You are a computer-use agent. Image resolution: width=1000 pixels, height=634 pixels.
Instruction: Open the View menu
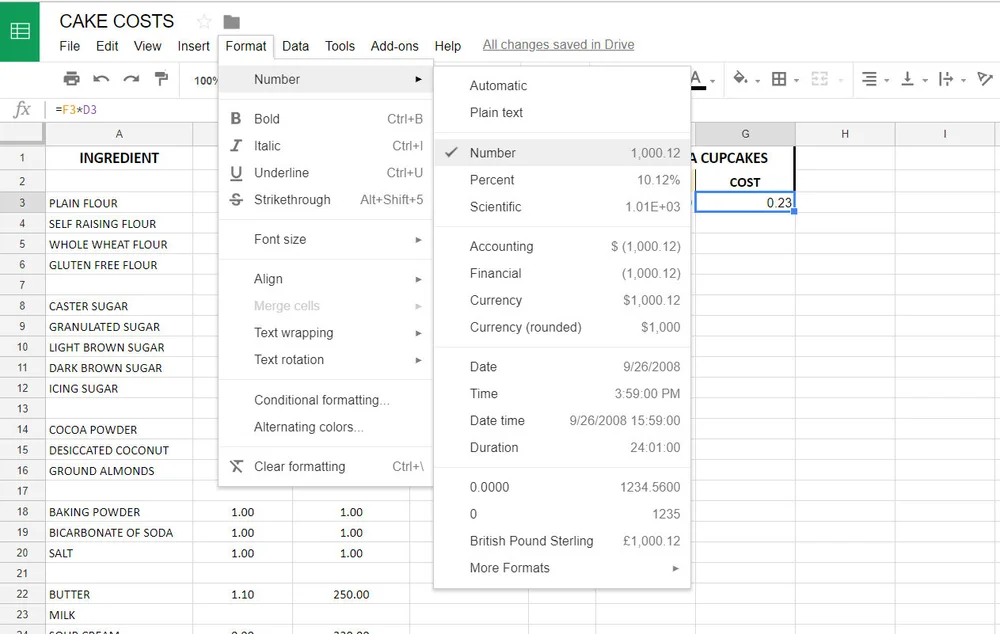coord(147,46)
